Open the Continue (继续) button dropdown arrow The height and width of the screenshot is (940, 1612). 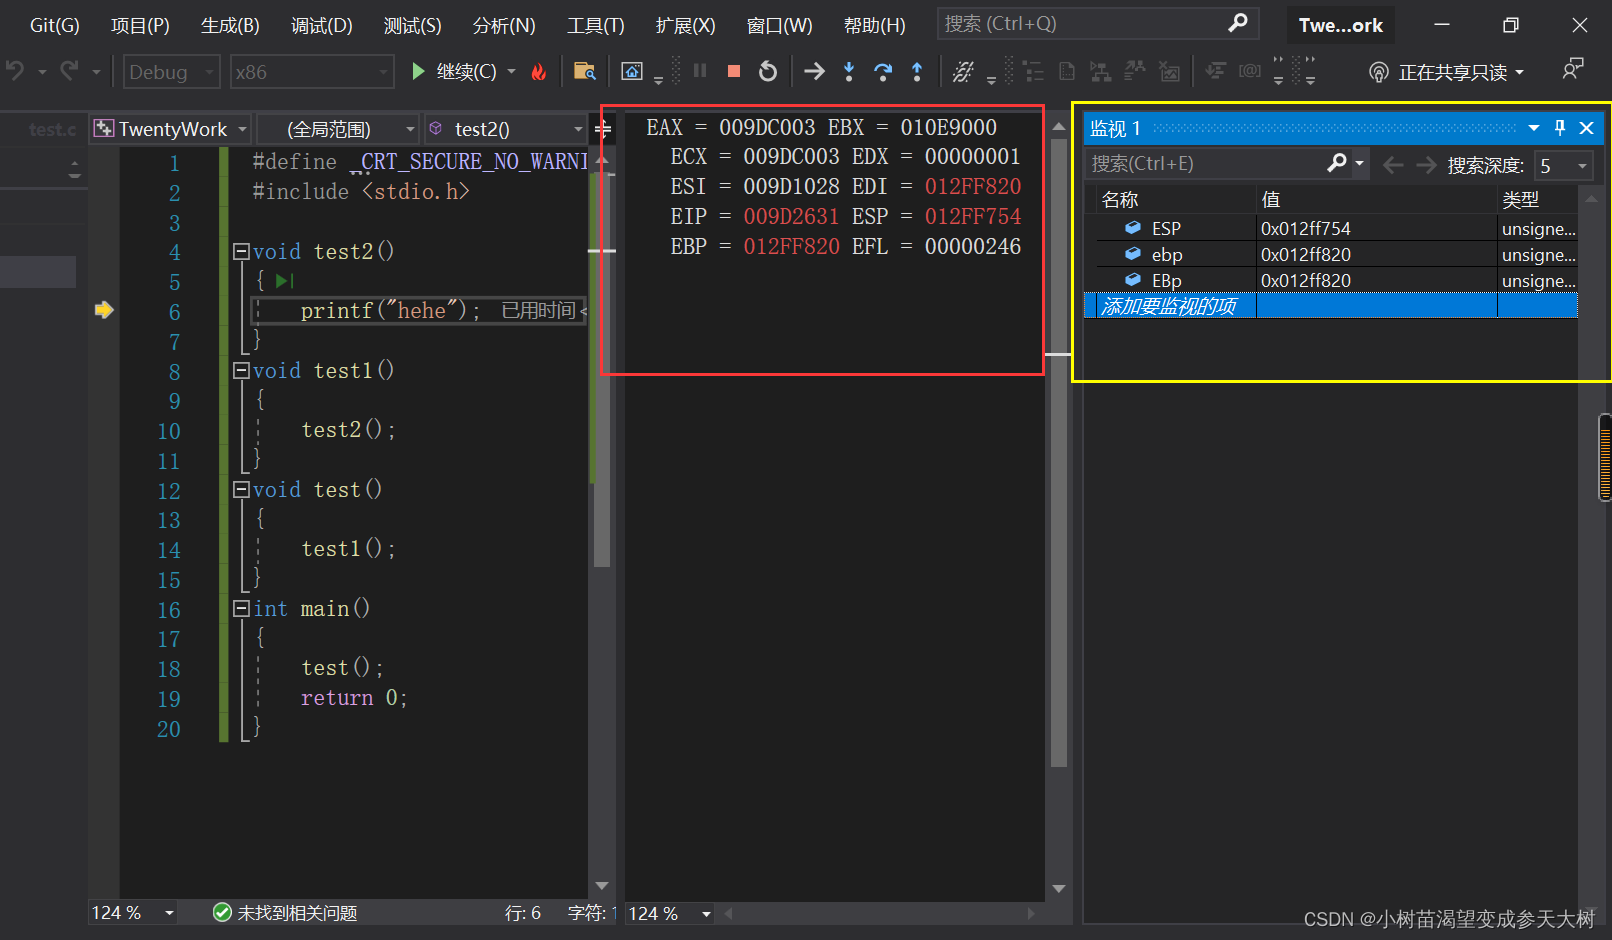click(x=511, y=71)
